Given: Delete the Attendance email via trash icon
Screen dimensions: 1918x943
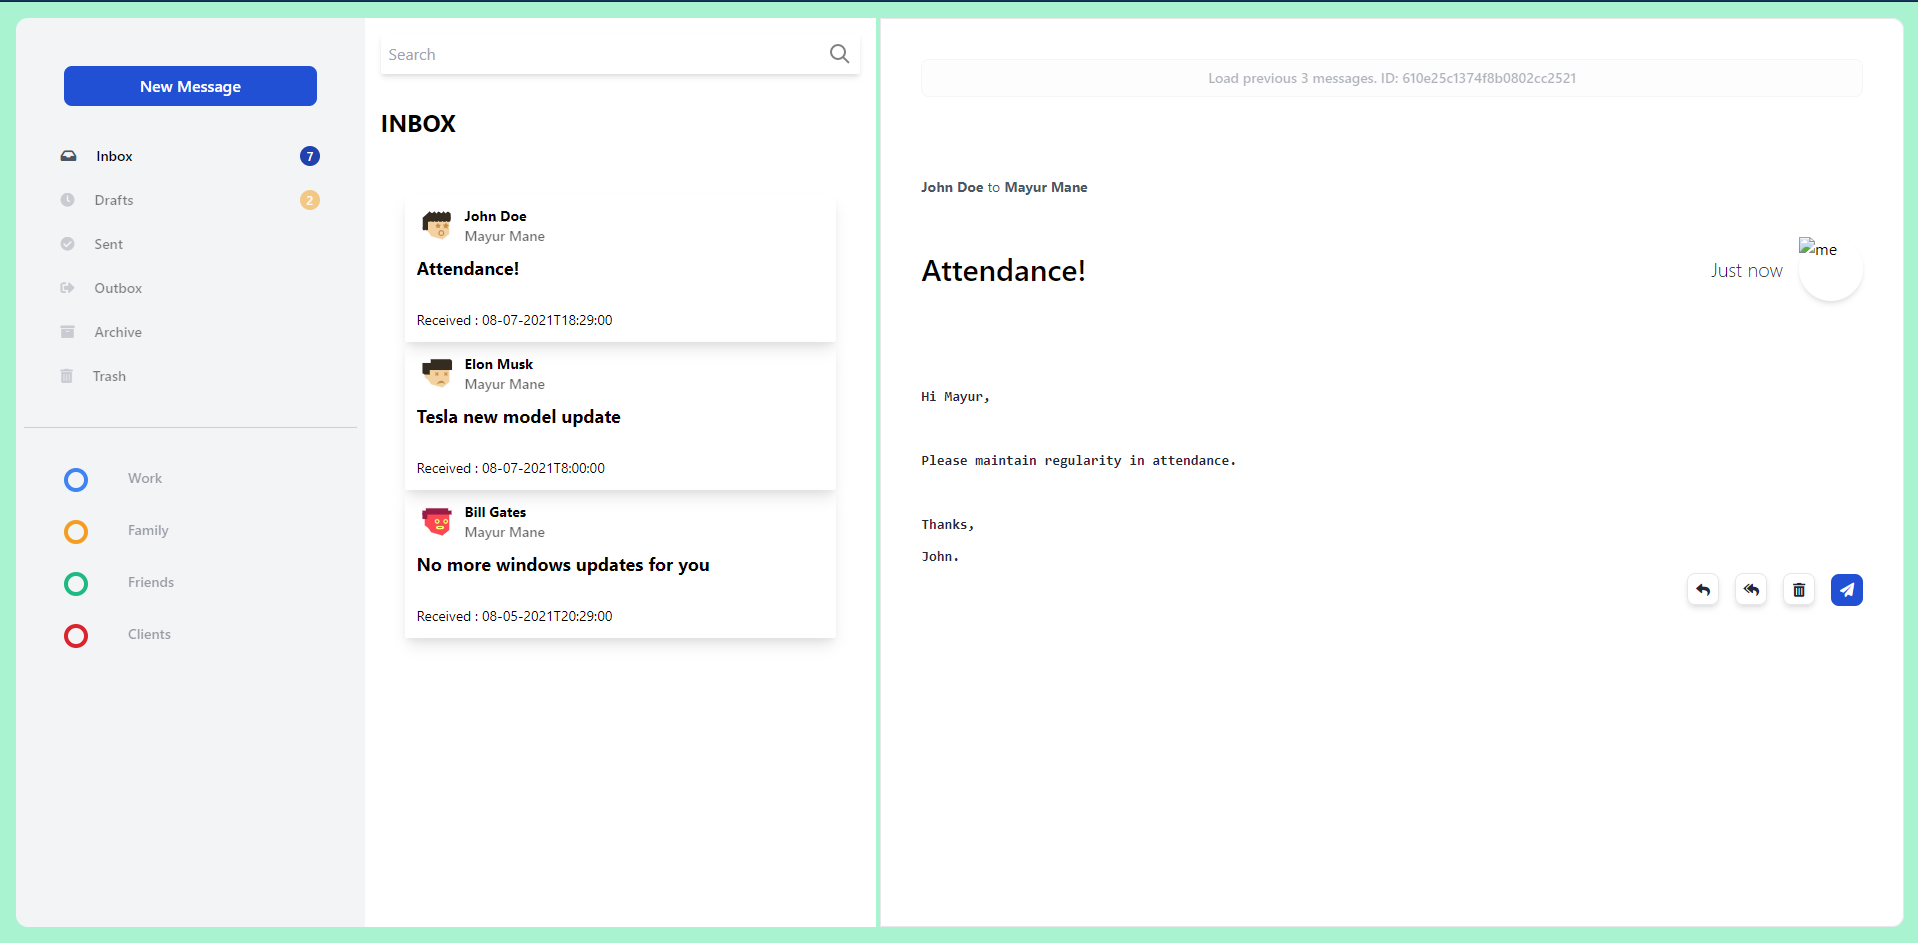Looking at the screenshot, I should coord(1799,590).
